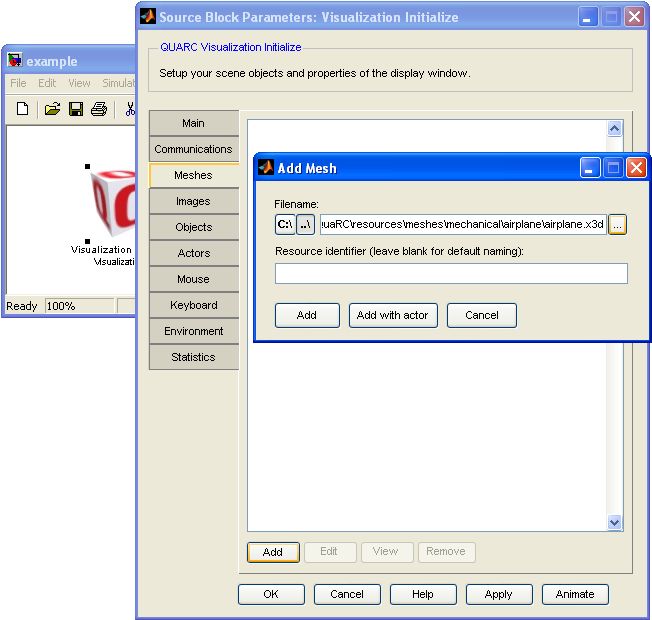652x620 pixels.
Task: Go to the Environment tab
Action: (x=193, y=331)
